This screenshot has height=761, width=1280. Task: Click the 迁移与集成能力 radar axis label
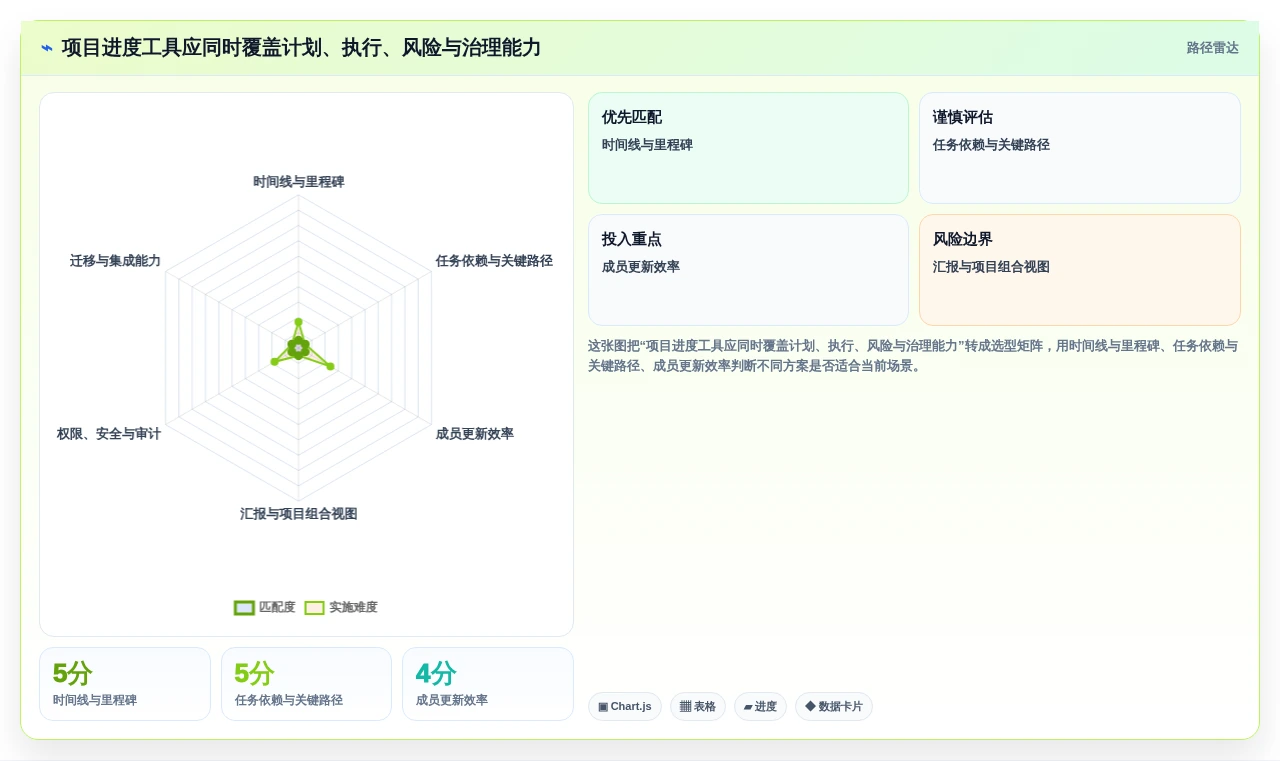point(115,261)
